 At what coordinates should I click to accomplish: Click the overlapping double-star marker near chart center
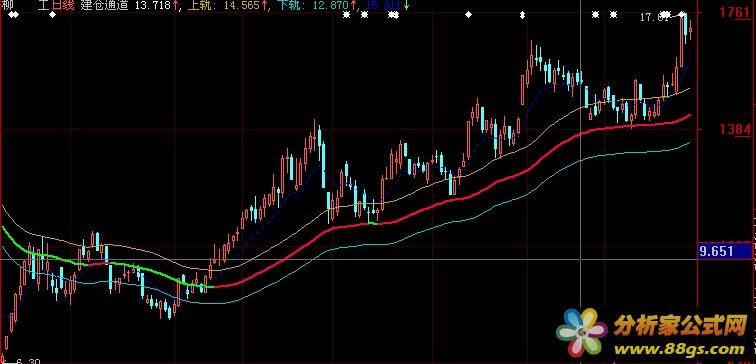394,15
